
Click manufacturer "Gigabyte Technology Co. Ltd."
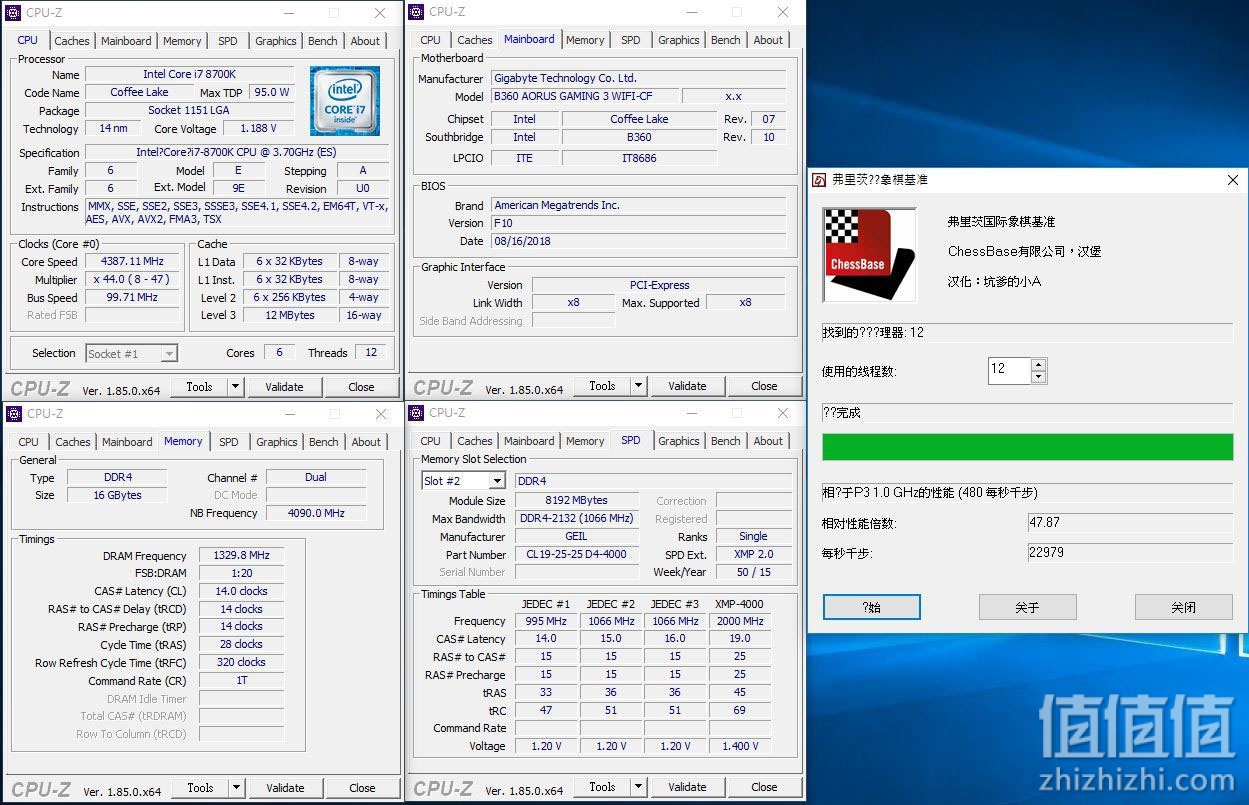pos(638,78)
